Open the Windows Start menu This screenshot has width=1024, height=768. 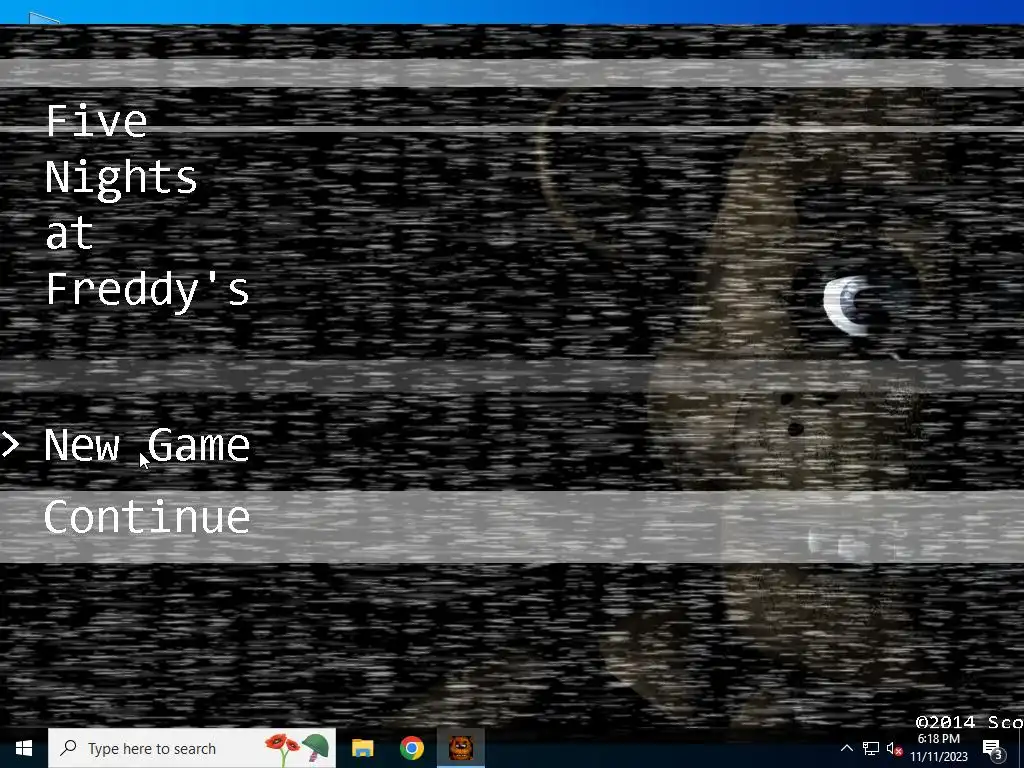[24, 748]
